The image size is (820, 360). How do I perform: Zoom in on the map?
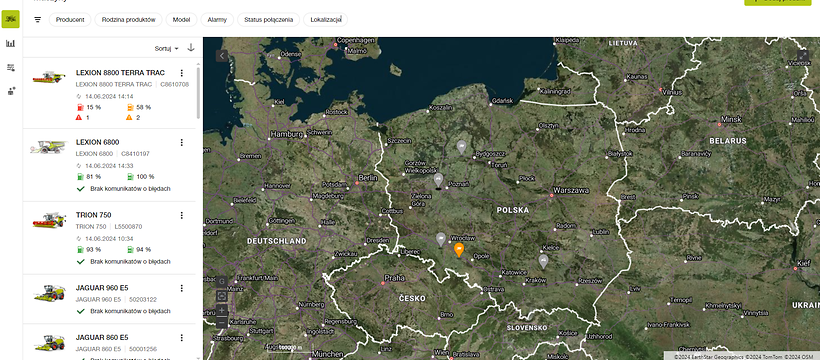222,310
